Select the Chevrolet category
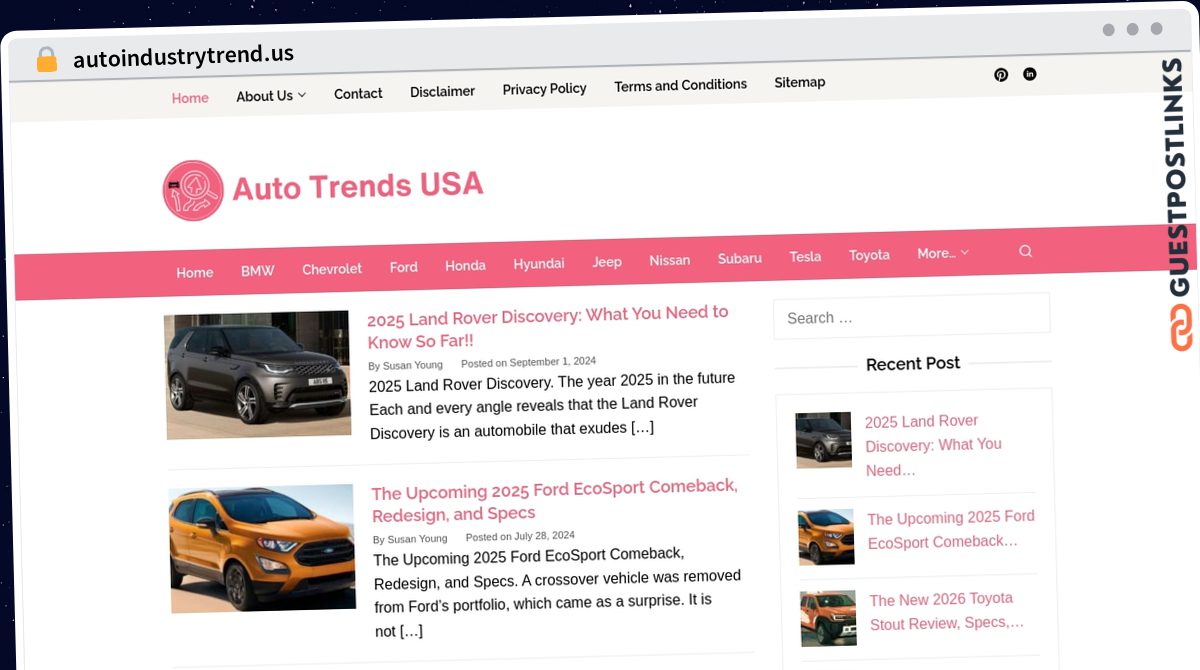The height and width of the screenshot is (670, 1200). pyautogui.click(x=332, y=269)
